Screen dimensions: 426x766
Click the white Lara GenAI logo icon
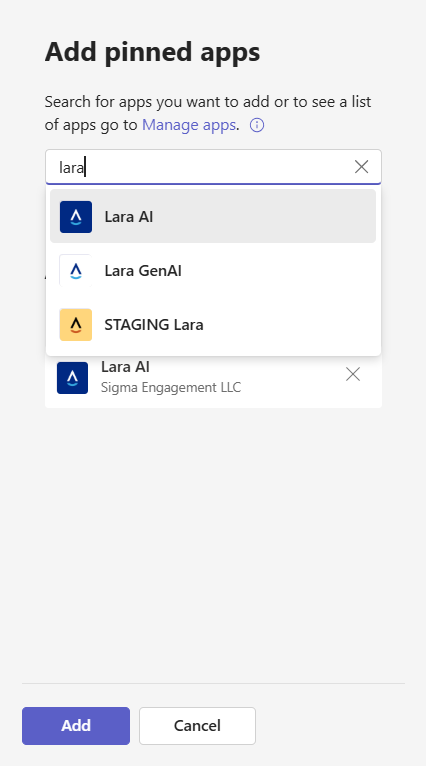click(76, 271)
